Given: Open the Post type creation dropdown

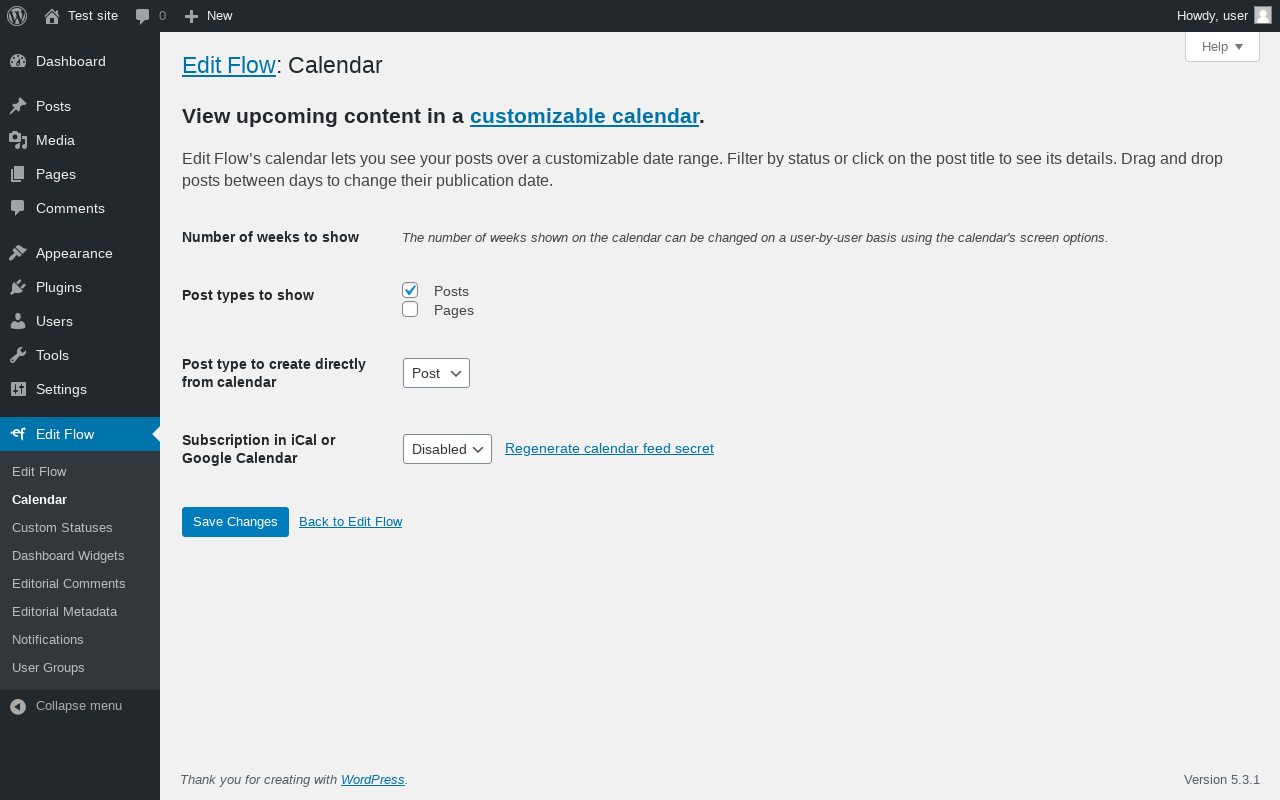Looking at the screenshot, I should click(x=436, y=373).
